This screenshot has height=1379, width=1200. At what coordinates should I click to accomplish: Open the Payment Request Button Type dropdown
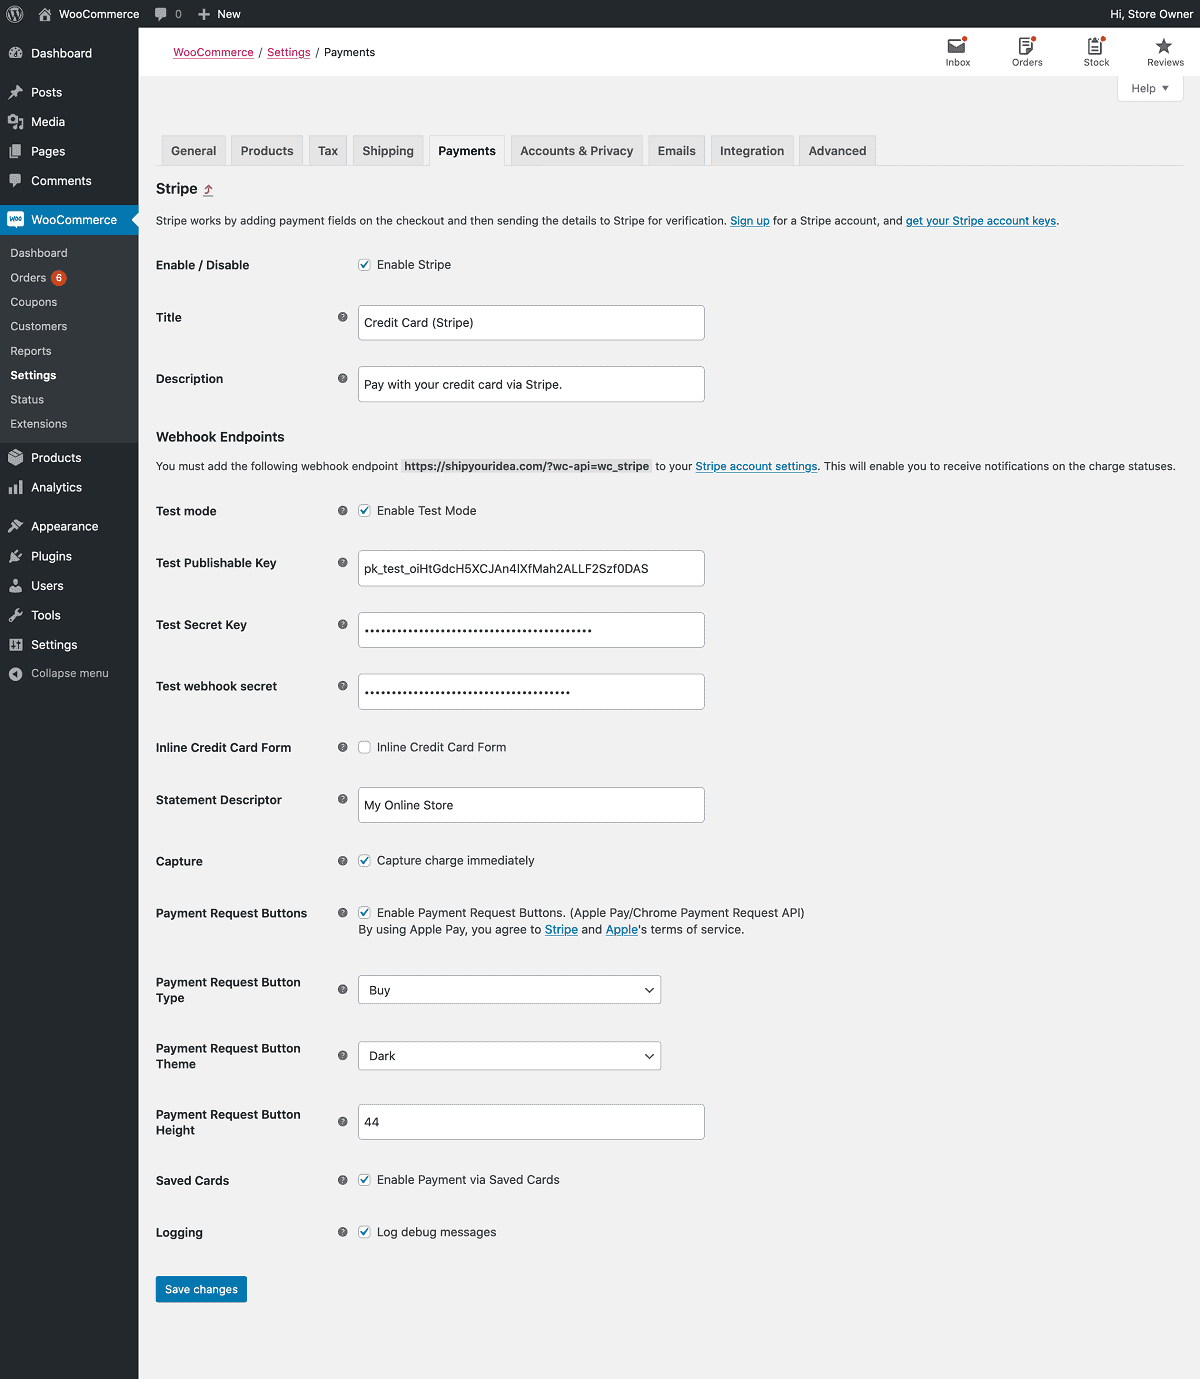pos(509,990)
